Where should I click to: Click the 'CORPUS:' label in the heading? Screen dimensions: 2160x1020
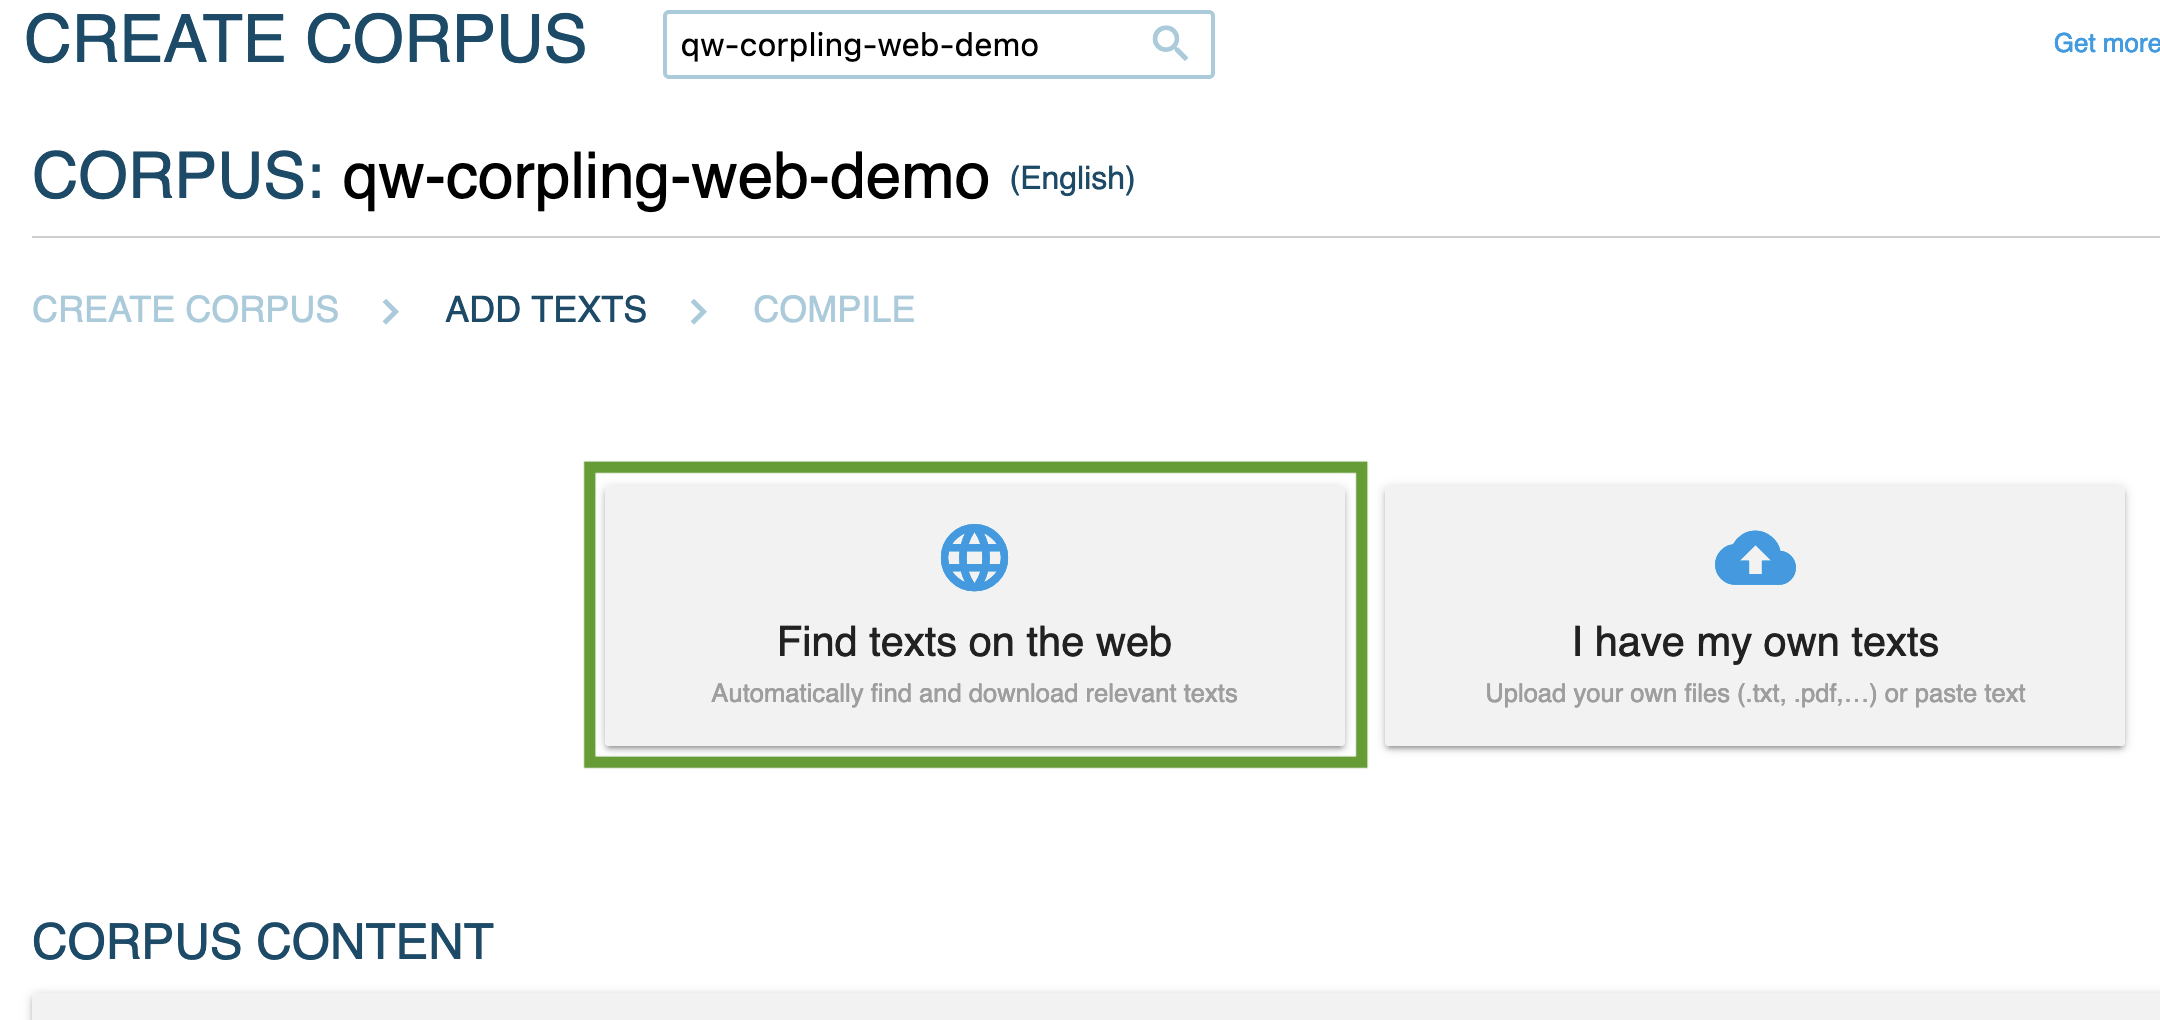tap(178, 176)
